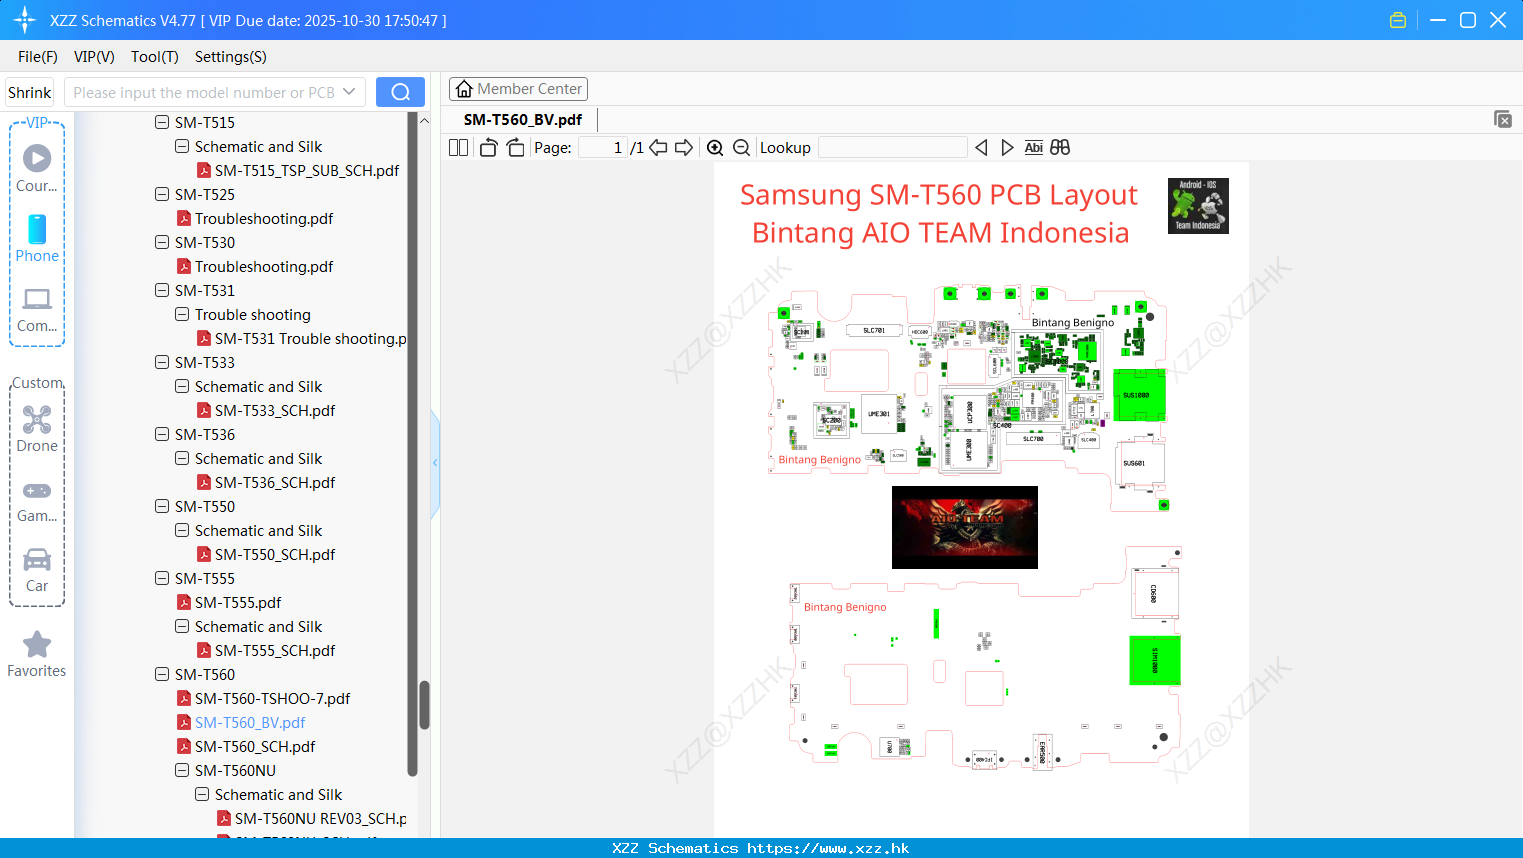Click the XZZ website link in footer
The width and height of the screenshot is (1523, 858).
point(828,848)
